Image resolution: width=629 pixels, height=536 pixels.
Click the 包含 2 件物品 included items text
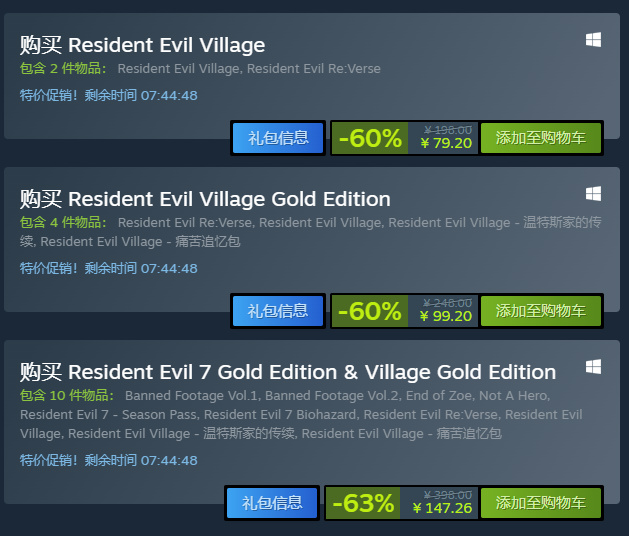pos(200,69)
